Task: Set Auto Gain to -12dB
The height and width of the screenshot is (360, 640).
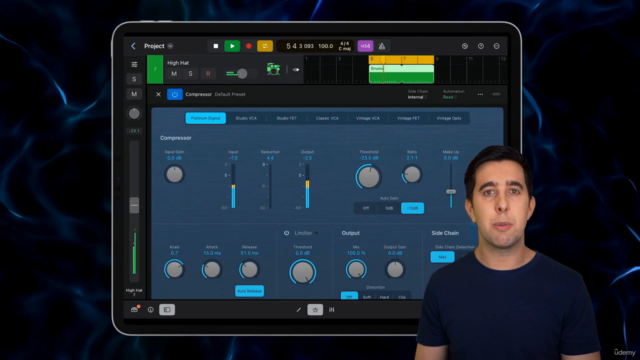Action: point(413,208)
